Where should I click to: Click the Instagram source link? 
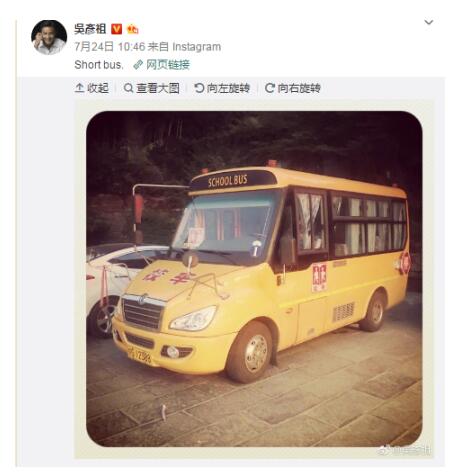[x=196, y=47]
